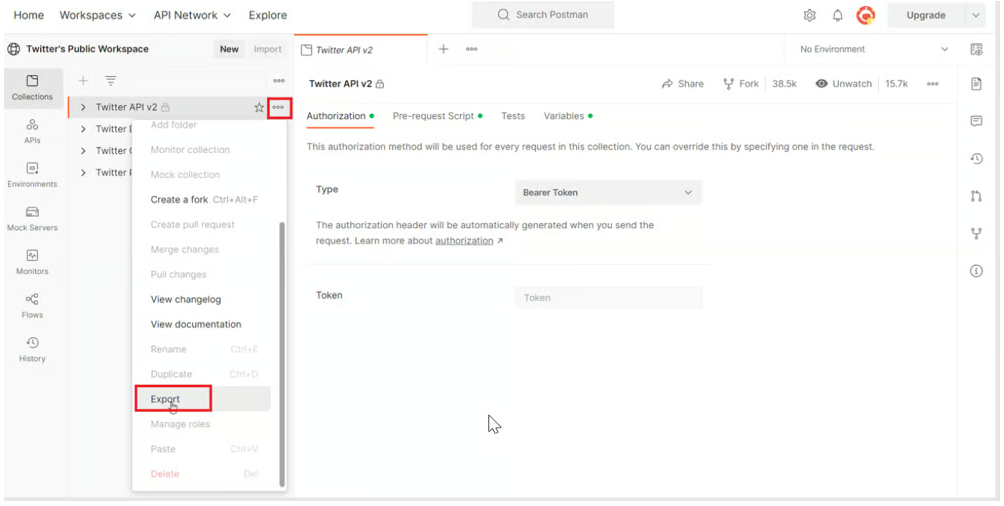The height and width of the screenshot is (506, 1004).
Task: Click the Fork button
Action: point(741,84)
